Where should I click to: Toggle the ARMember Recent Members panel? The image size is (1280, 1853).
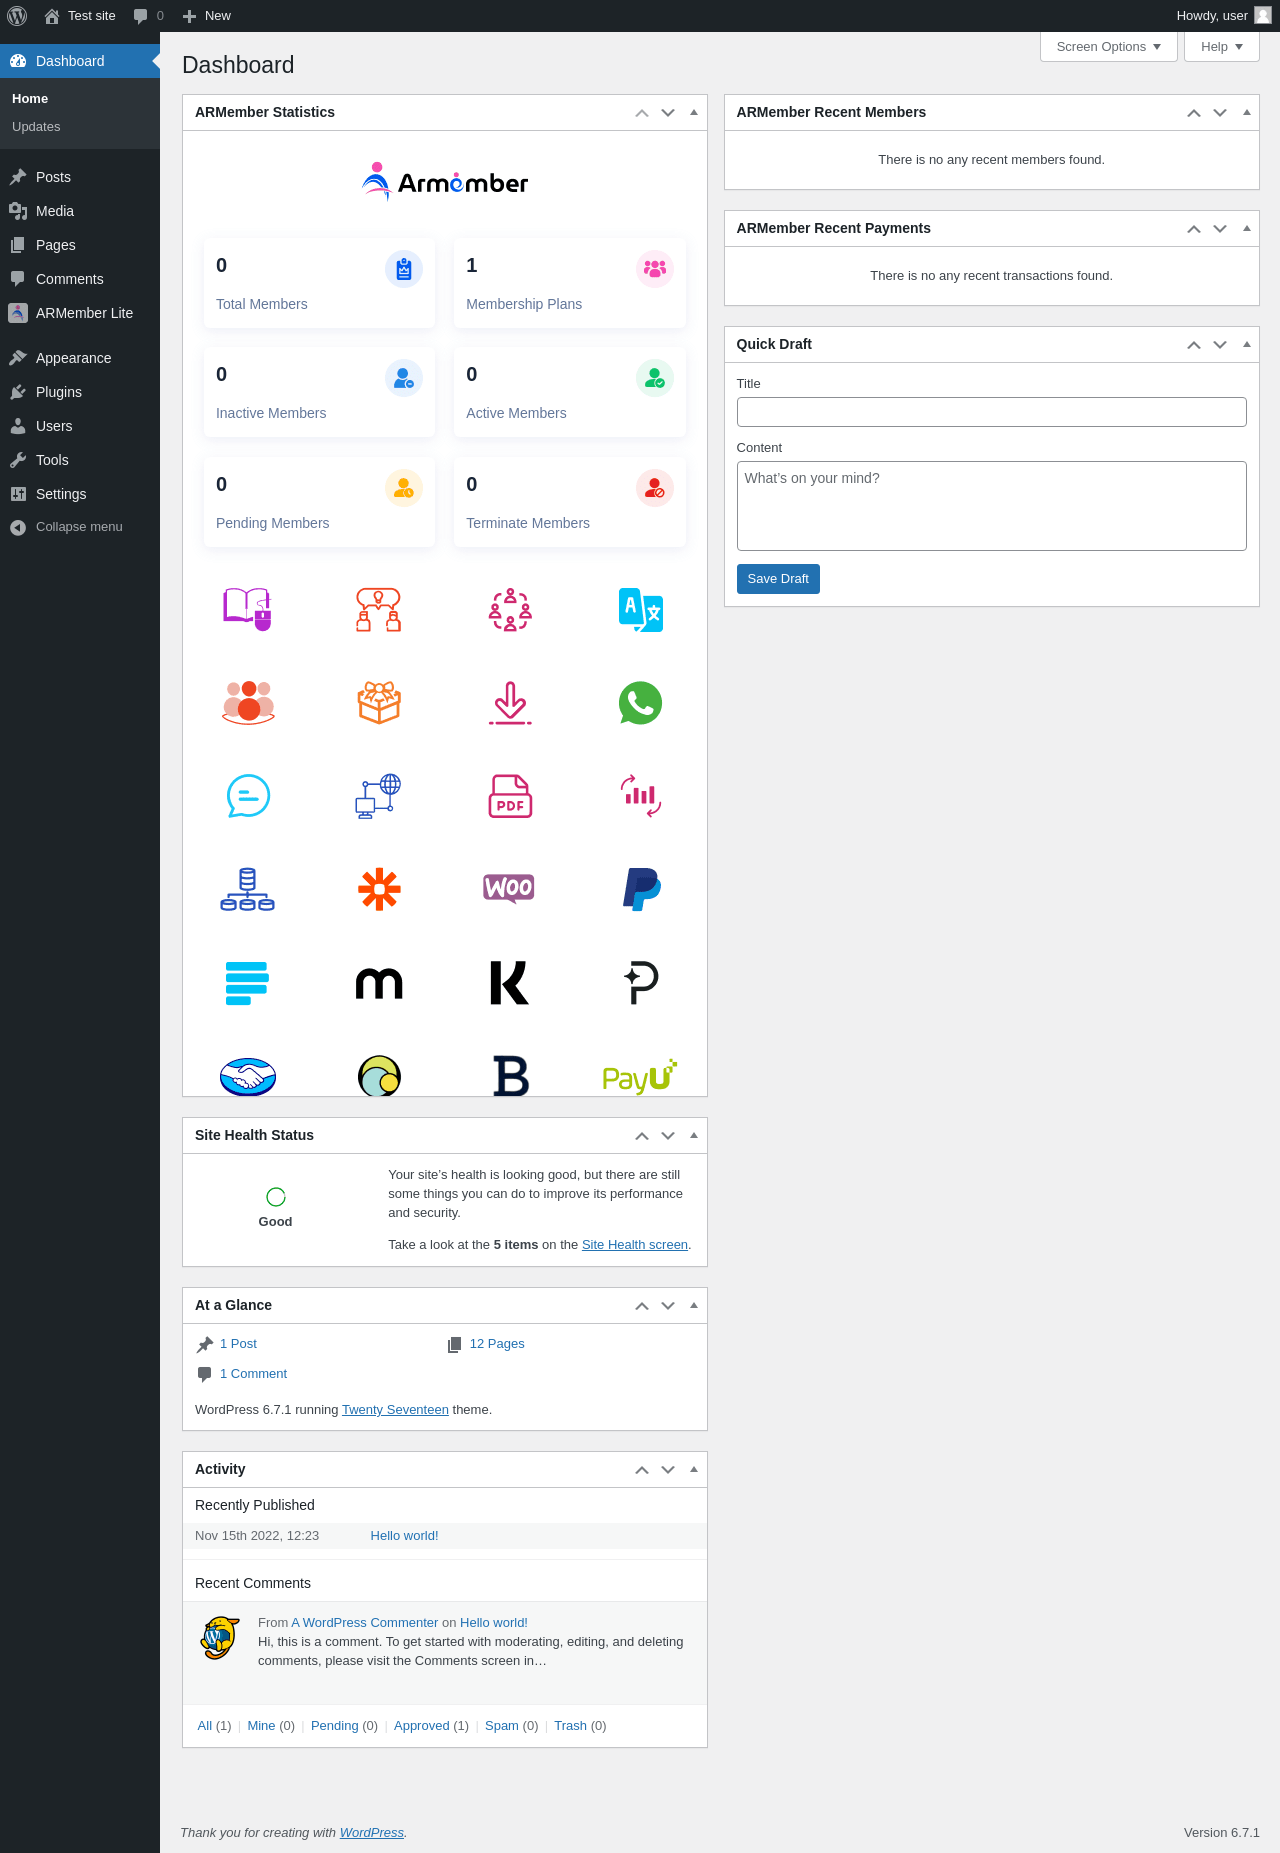[1246, 112]
